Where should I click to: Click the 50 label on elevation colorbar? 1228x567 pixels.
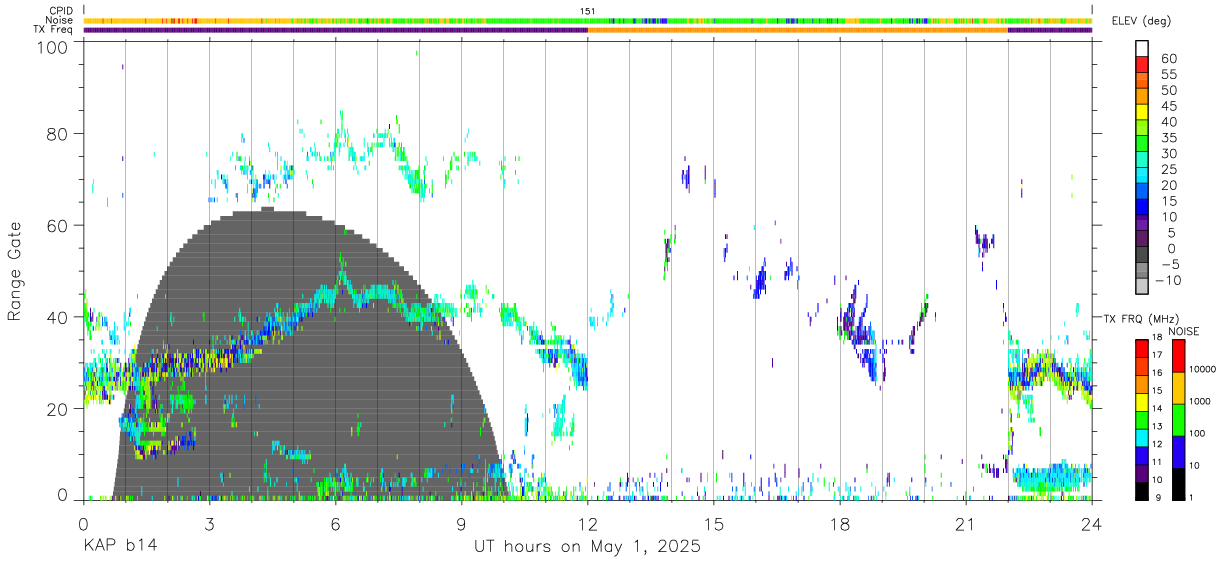click(1168, 90)
